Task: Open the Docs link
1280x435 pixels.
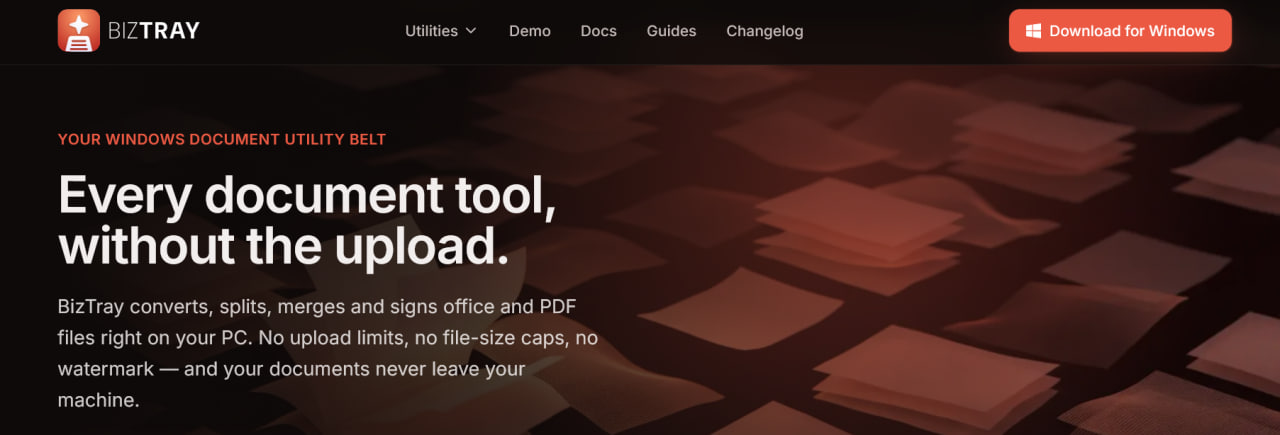Action: pos(599,31)
